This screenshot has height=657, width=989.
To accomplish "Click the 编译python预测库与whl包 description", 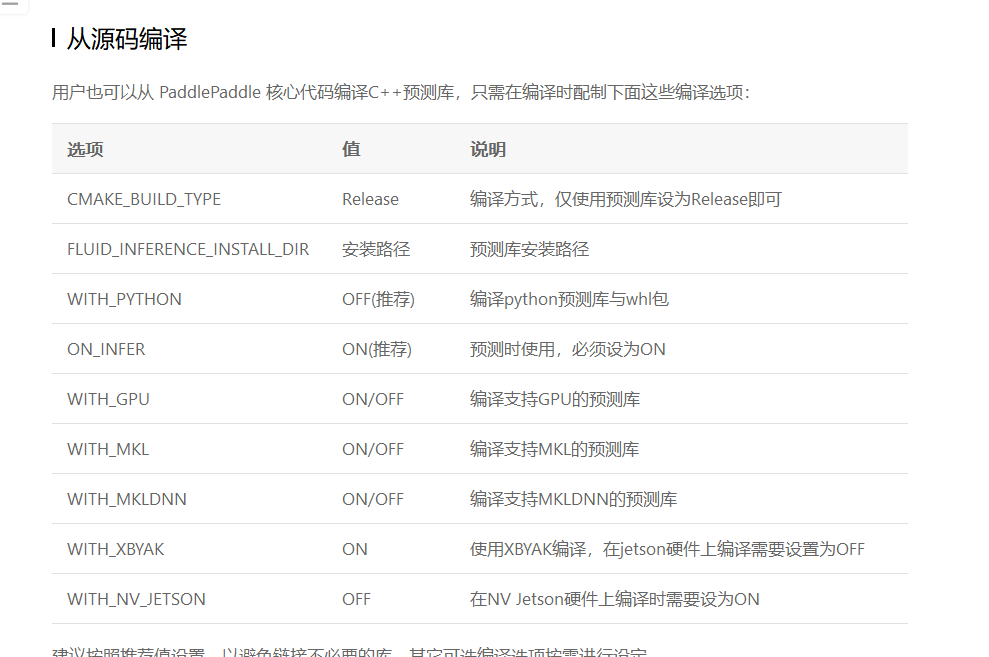I will (569, 299).
